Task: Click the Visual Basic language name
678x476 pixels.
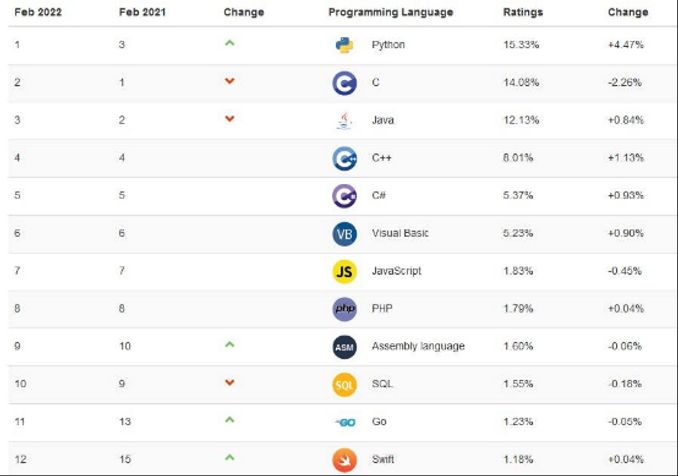Action: [400, 233]
